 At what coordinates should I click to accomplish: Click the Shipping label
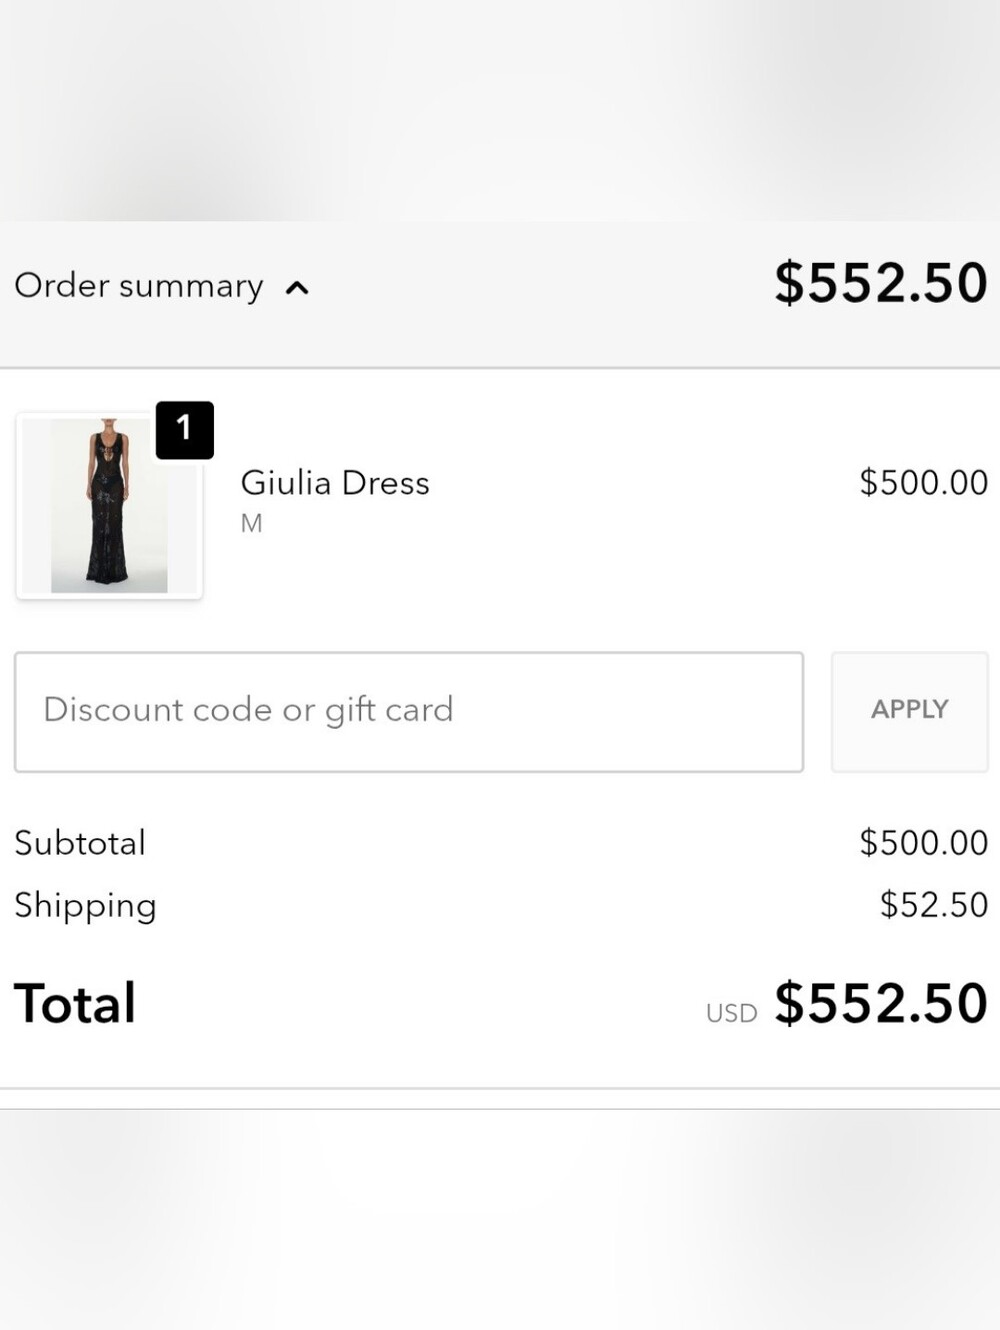coord(86,906)
